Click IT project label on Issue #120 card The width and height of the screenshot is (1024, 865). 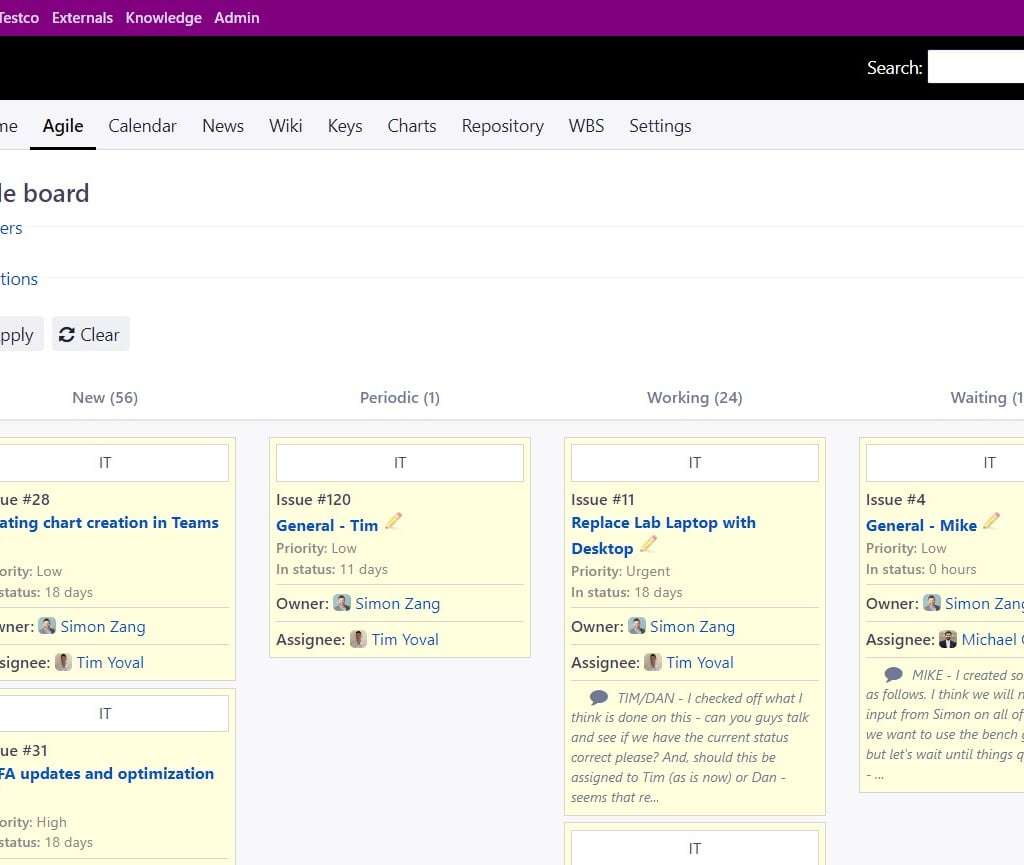point(400,463)
